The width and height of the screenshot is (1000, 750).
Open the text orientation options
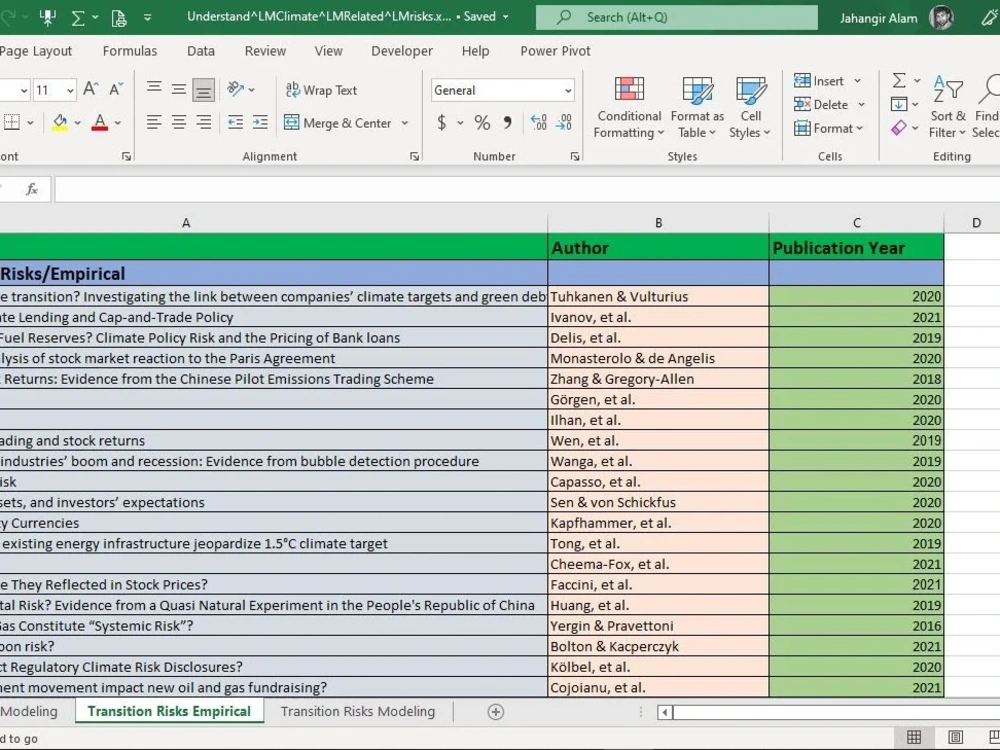tap(241, 89)
